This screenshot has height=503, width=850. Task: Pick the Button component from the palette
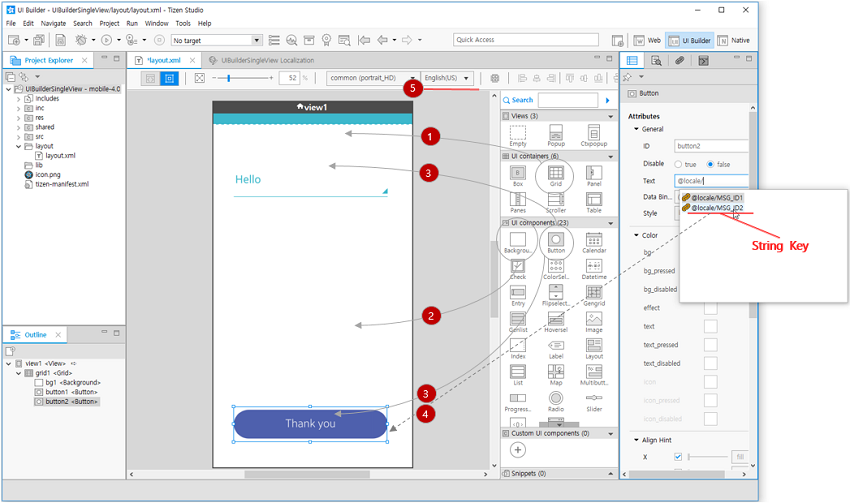coord(556,241)
